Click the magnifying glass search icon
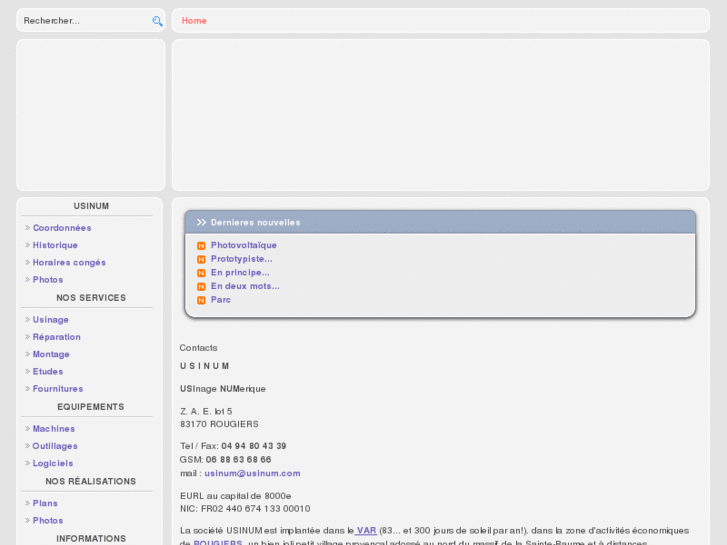The image size is (727, 545). 157,21
